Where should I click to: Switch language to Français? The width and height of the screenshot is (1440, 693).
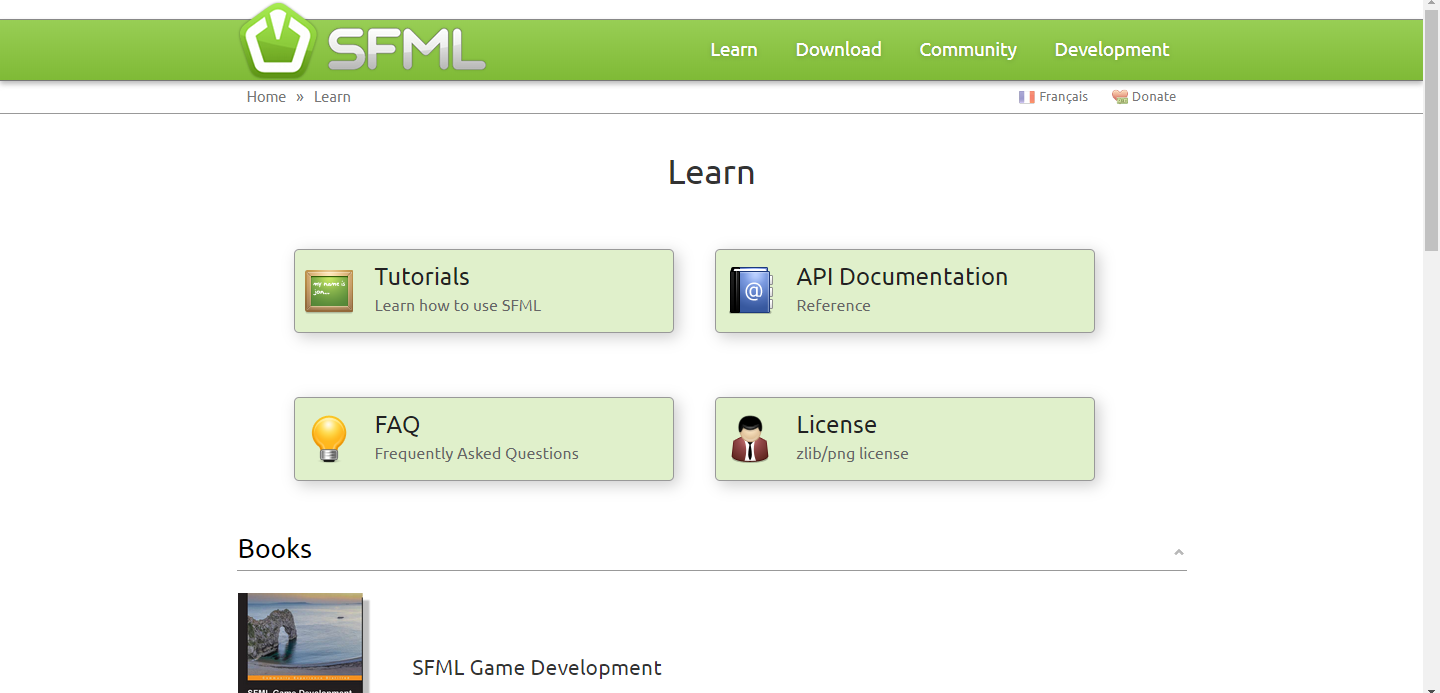pos(1063,97)
